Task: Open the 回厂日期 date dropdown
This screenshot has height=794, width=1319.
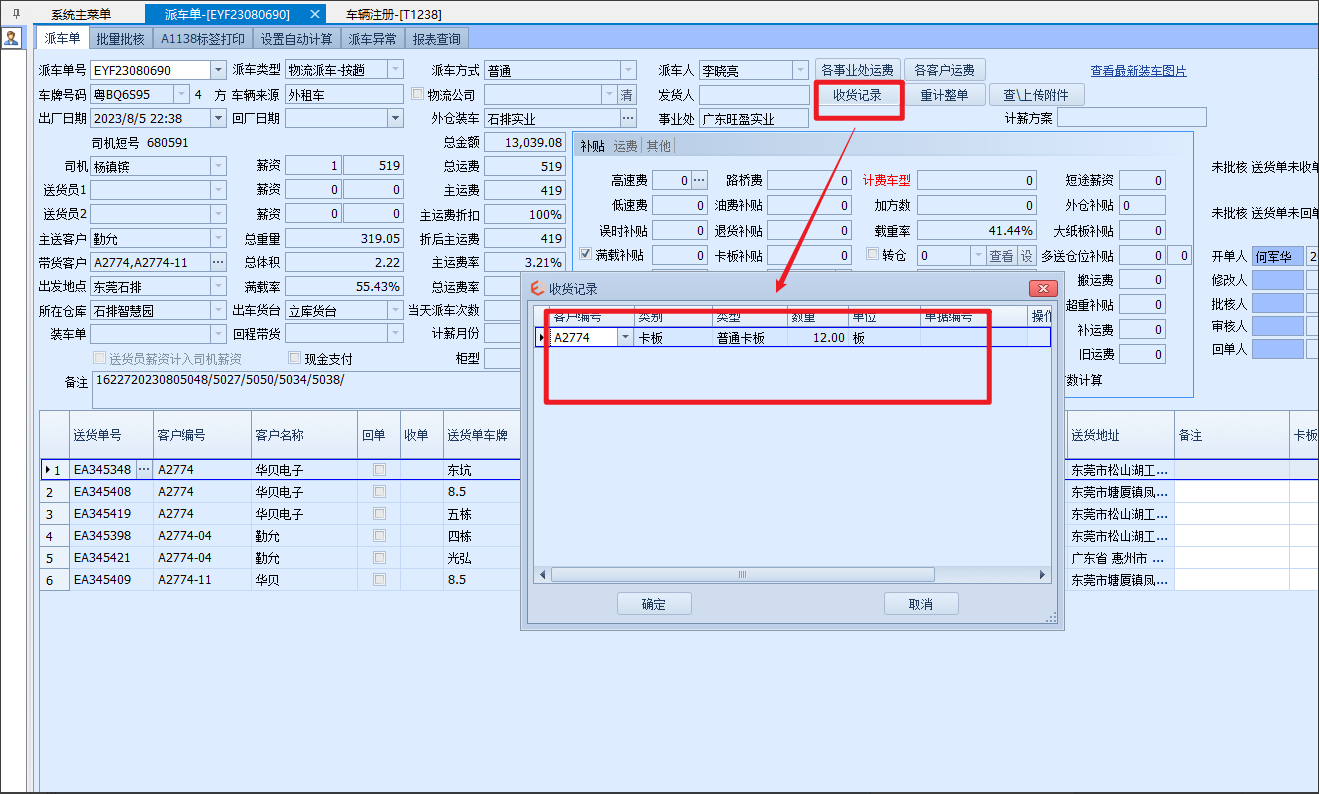Action: click(395, 118)
